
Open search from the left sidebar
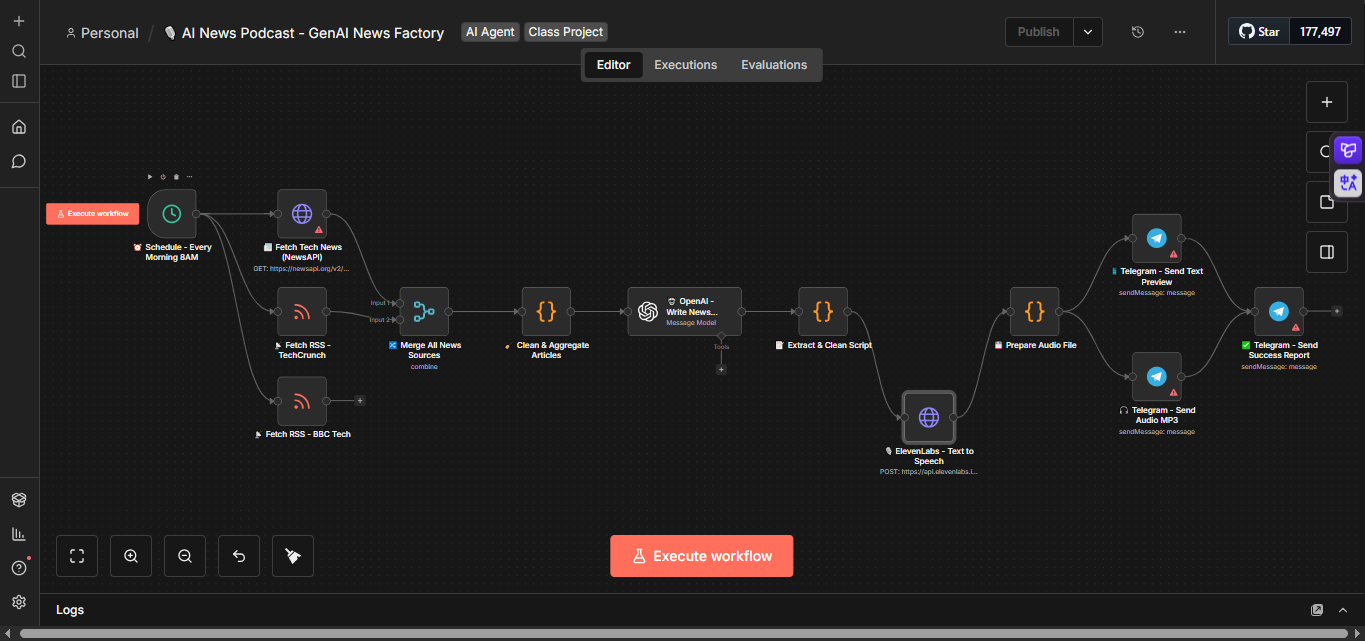click(x=19, y=51)
